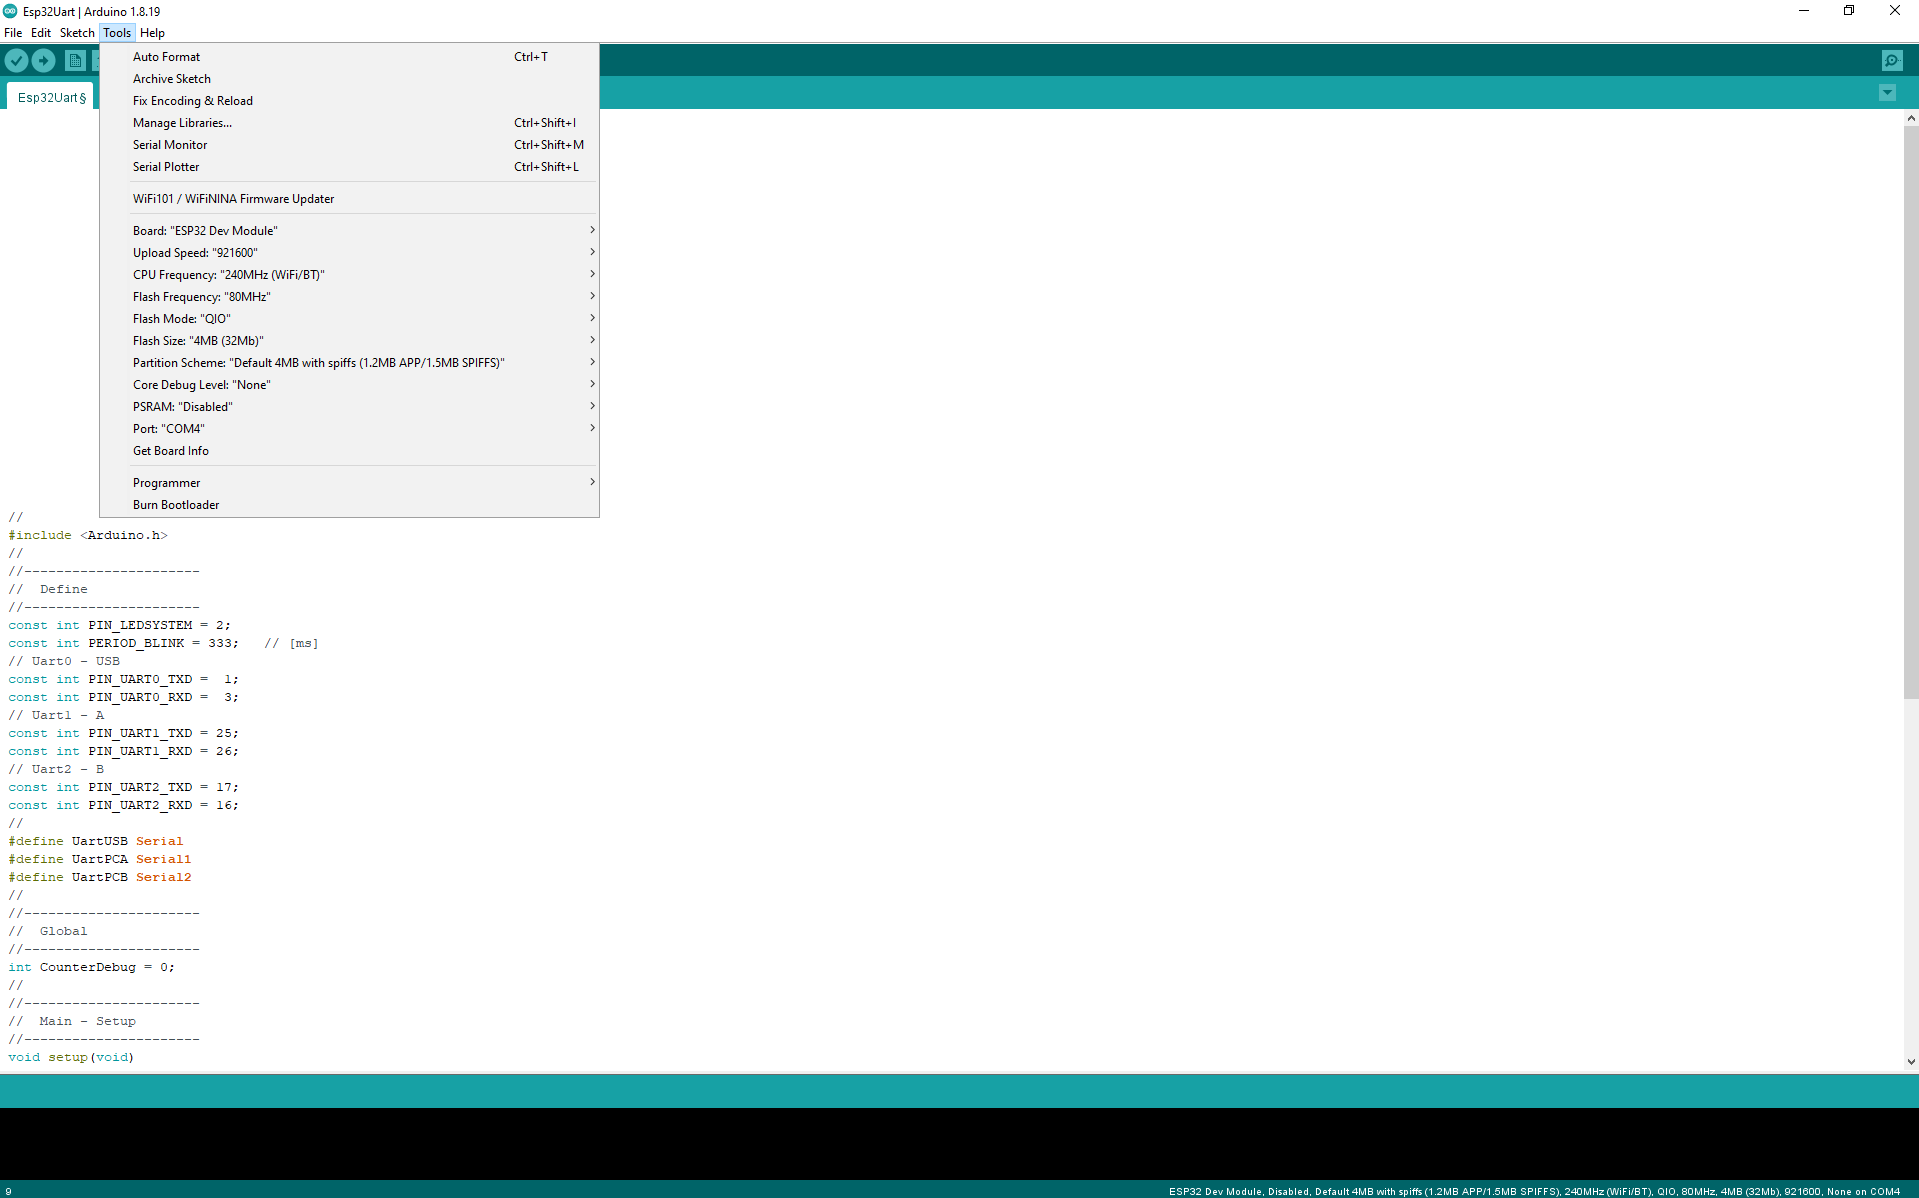Expand the Programmer submenu
1919x1198 pixels.
[x=349, y=483]
